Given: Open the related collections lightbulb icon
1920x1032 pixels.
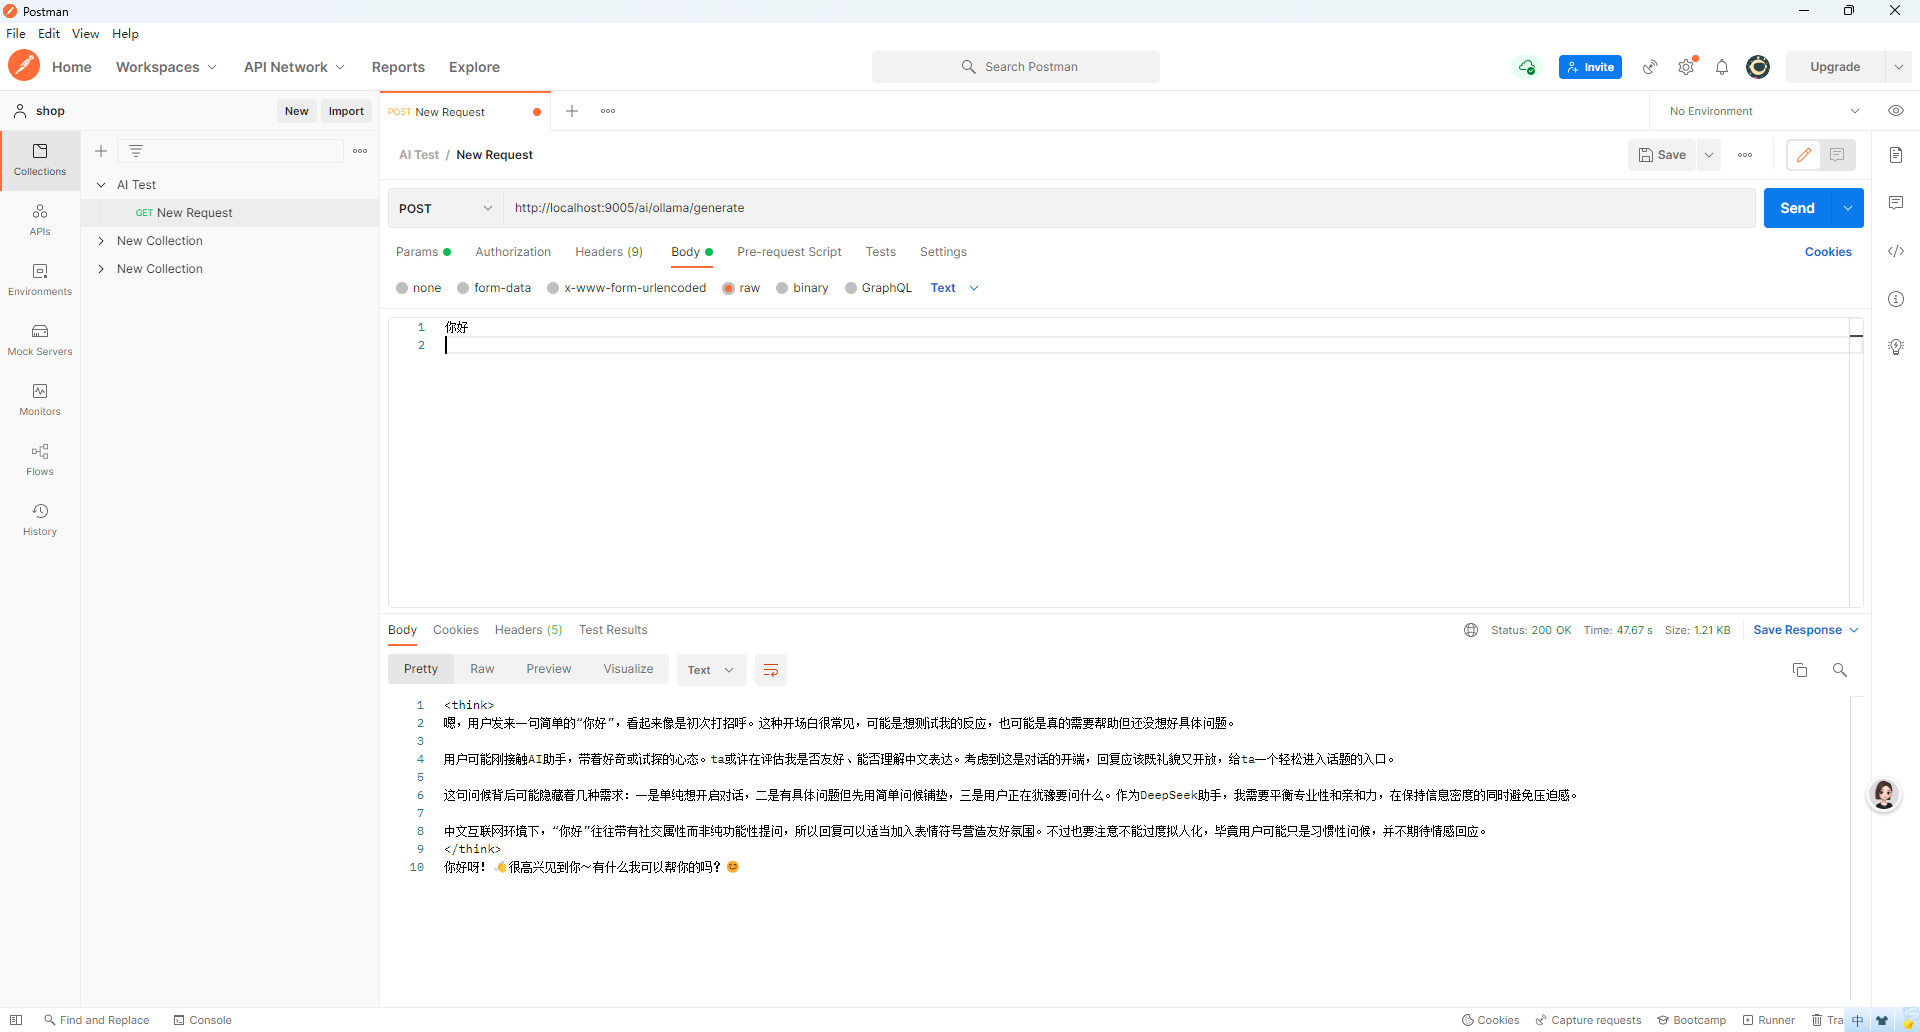Looking at the screenshot, I should point(1896,347).
